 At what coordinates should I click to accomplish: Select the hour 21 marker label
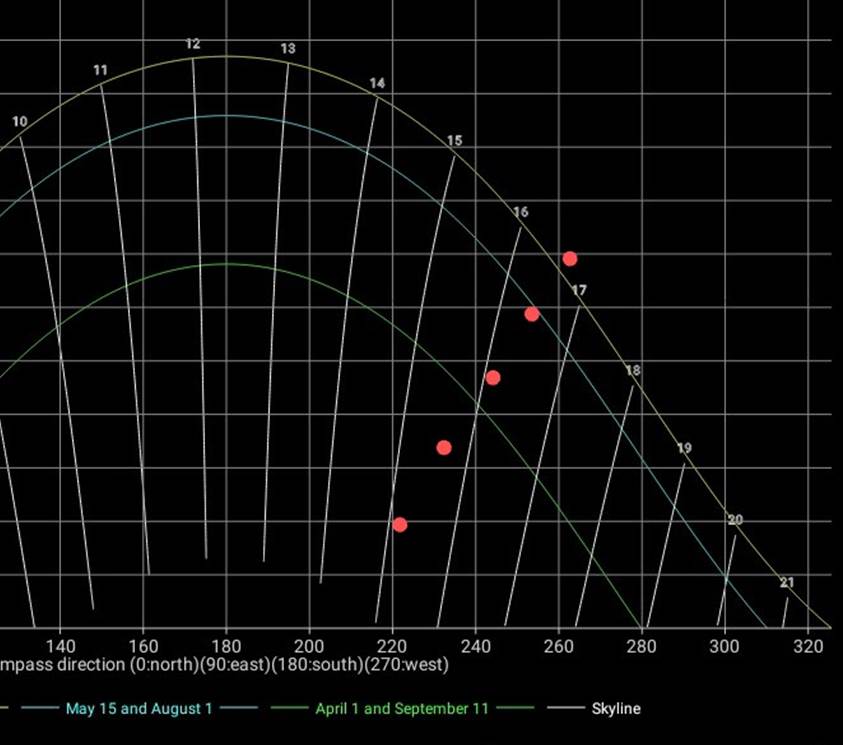click(786, 583)
